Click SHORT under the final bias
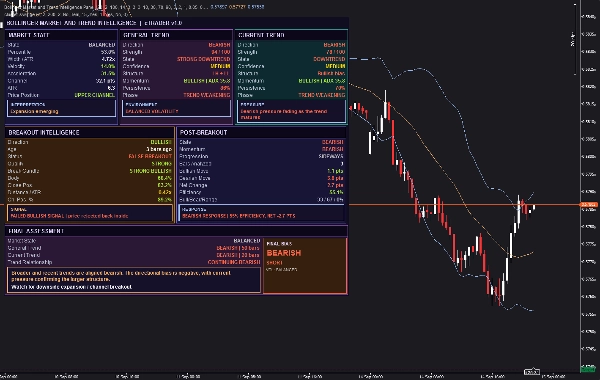The height and width of the screenshot is (380, 600). [x=274, y=263]
